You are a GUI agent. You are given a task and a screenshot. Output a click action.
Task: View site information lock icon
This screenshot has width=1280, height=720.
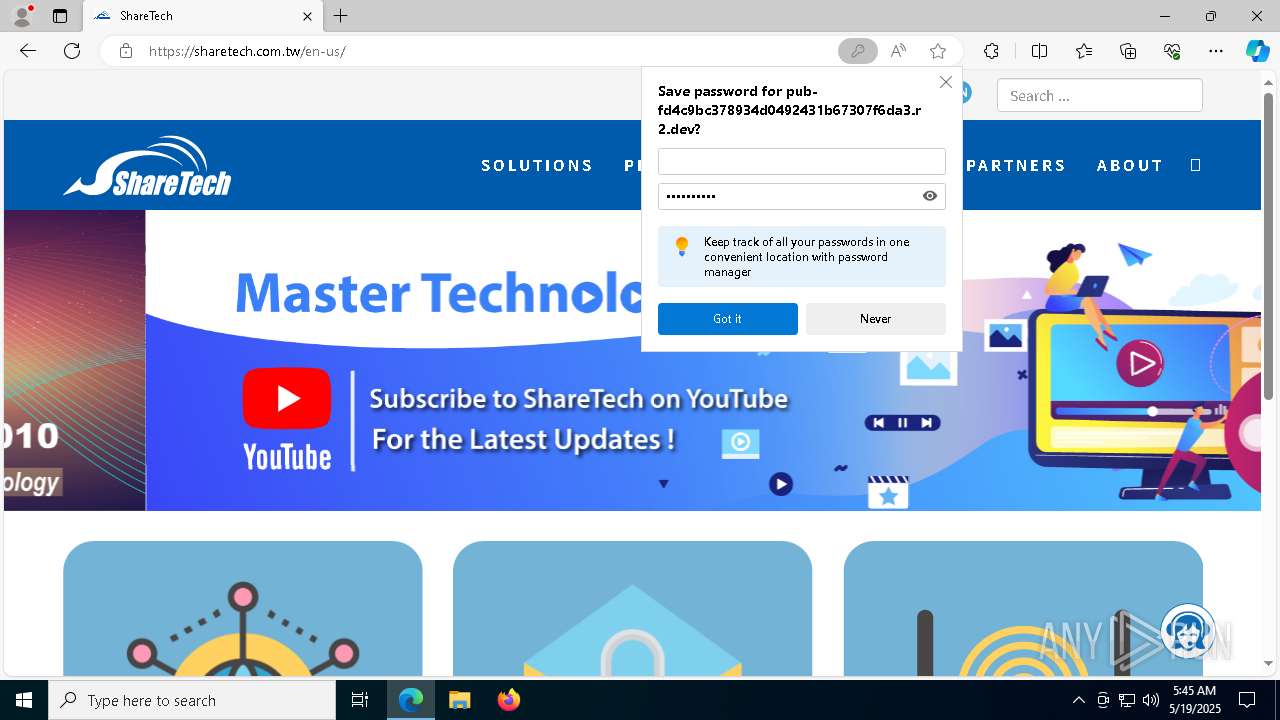[126, 51]
